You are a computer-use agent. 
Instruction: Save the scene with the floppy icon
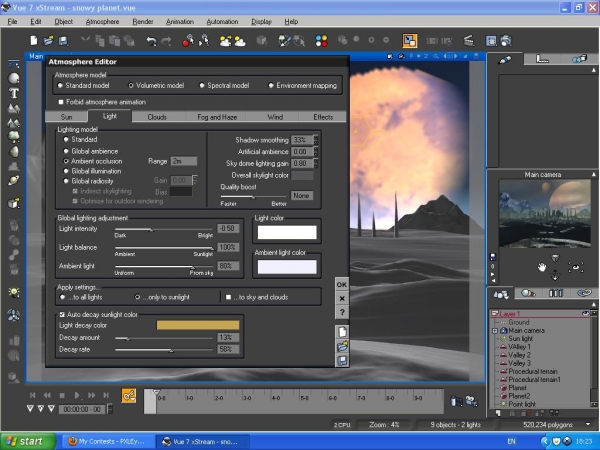63,40
